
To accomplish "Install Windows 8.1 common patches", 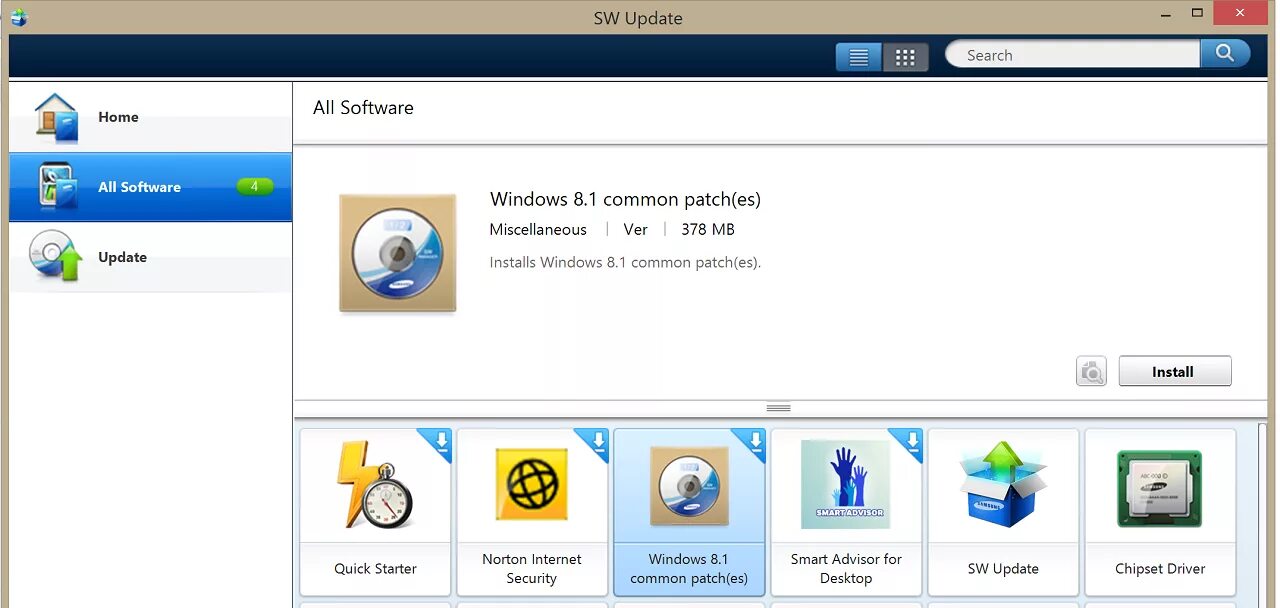I will tap(1175, 371).
